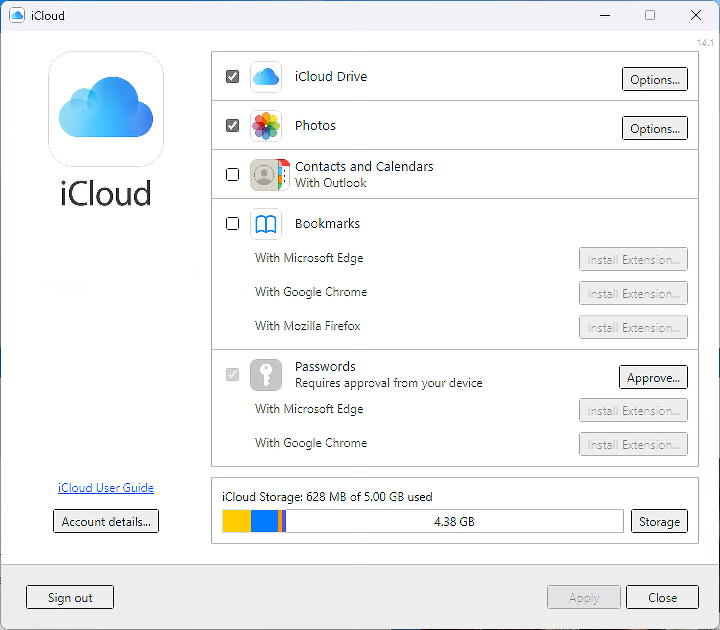Minimize the iCloud window
This screenshot has width=720, height=630.
(605, 15)
